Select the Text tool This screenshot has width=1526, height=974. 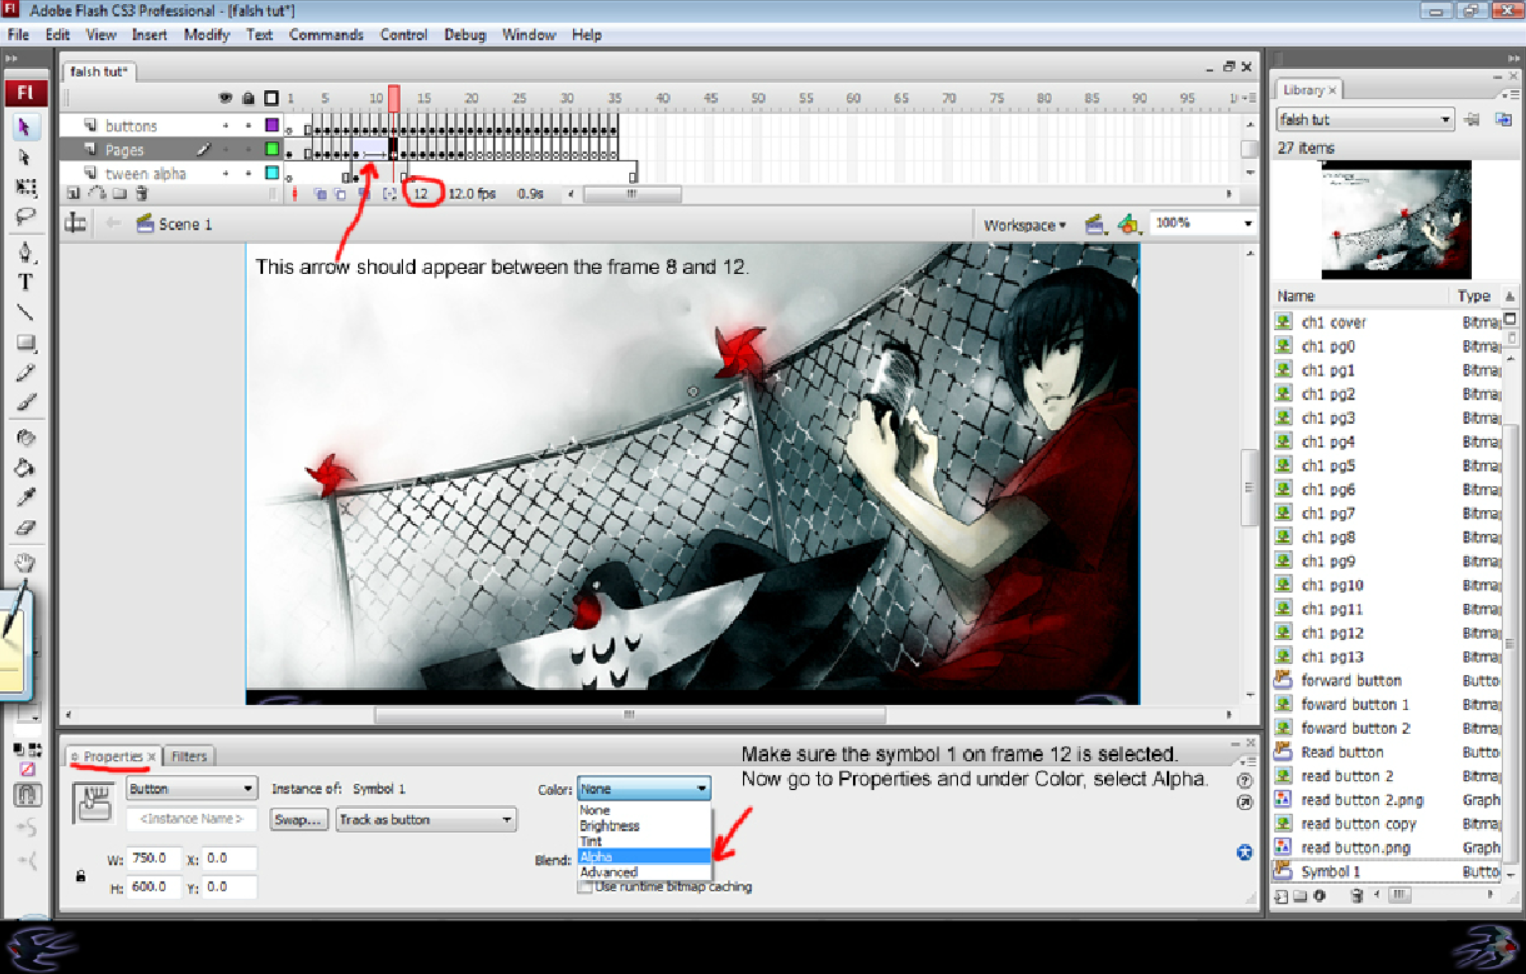click(25, 282)
